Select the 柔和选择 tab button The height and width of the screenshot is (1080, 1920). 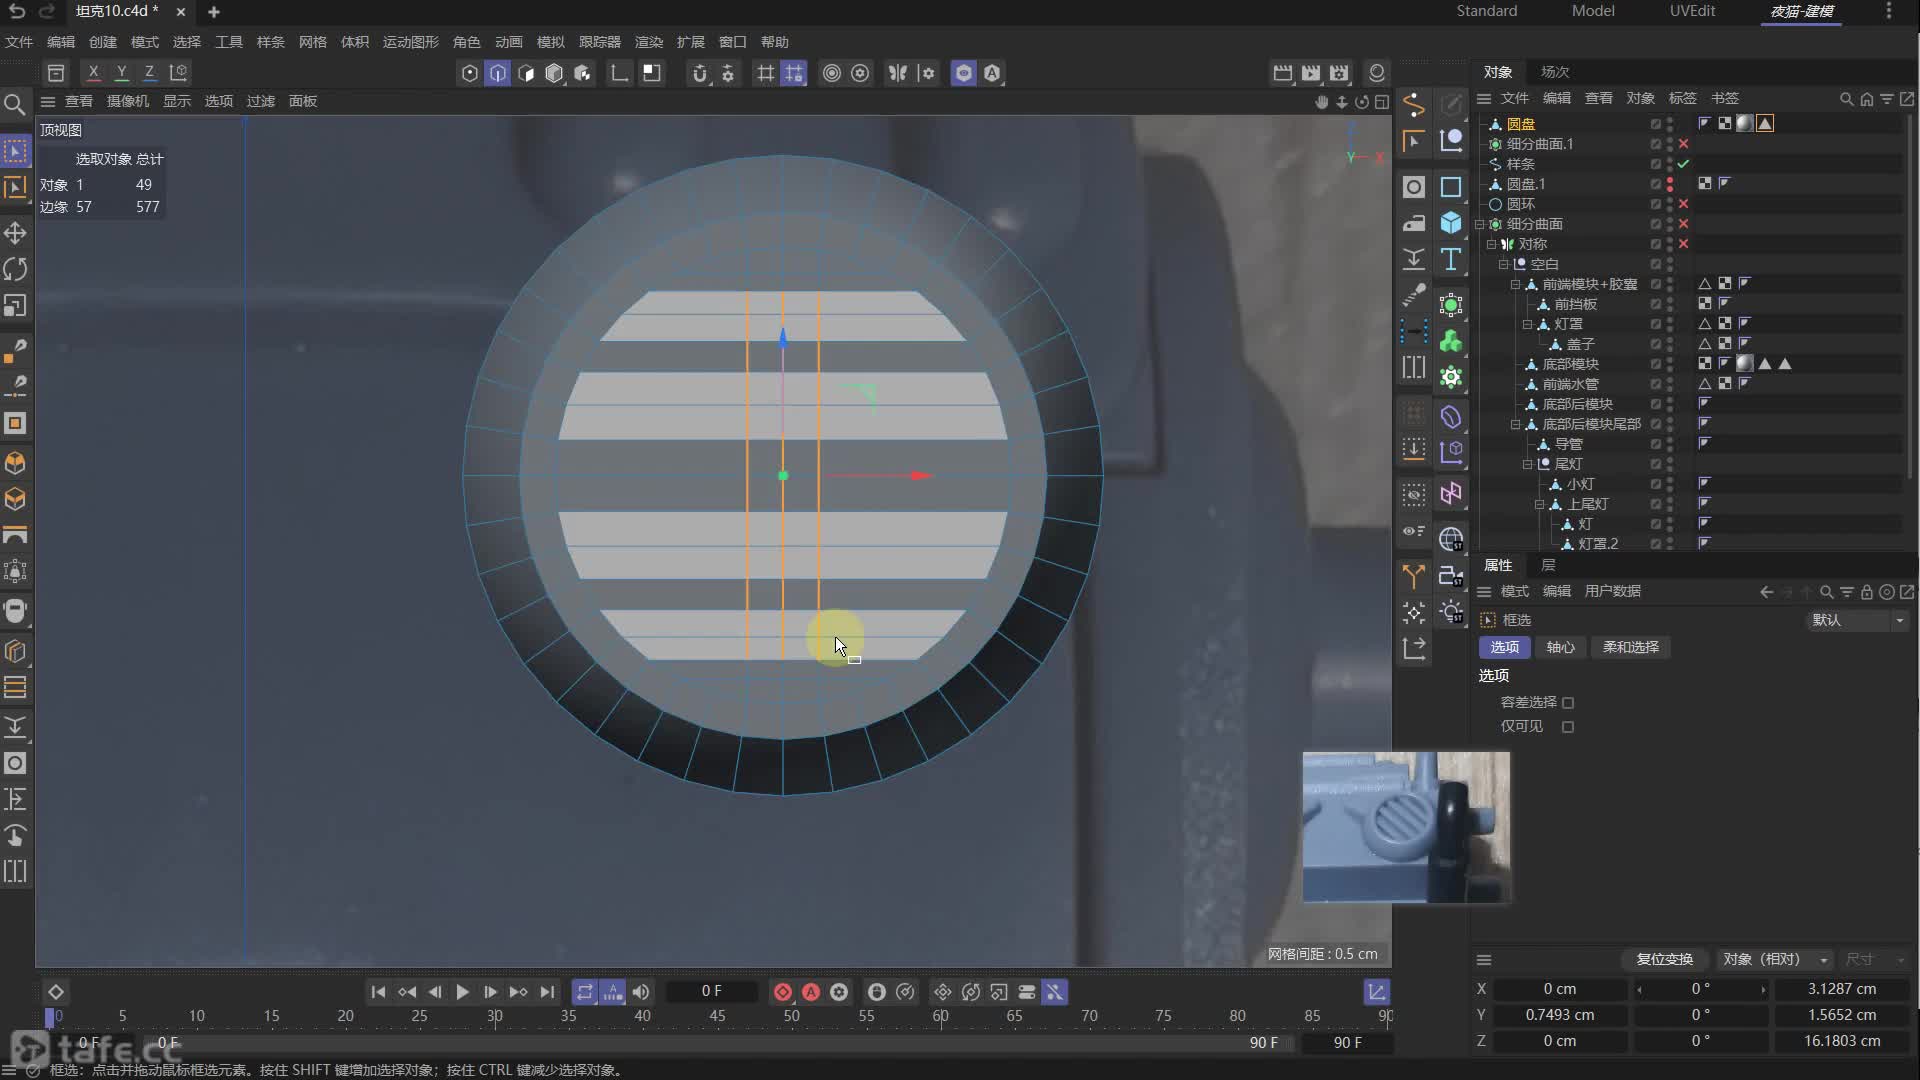coord(1631,647)
